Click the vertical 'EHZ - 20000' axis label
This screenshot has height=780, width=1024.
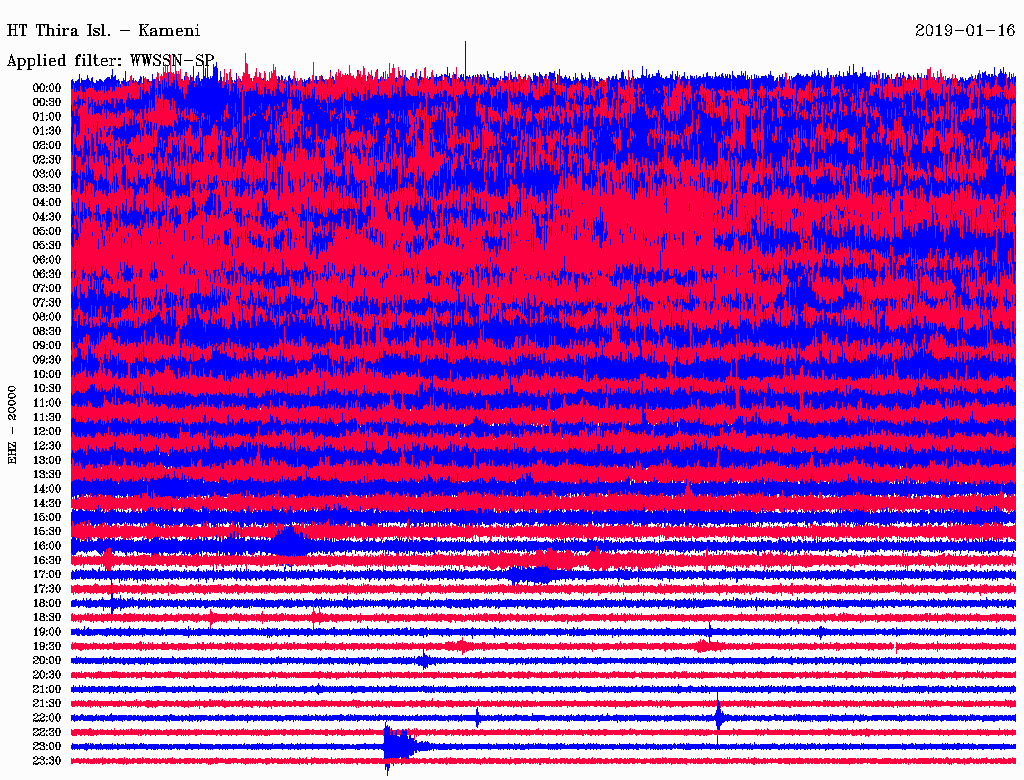click(13, 424)
